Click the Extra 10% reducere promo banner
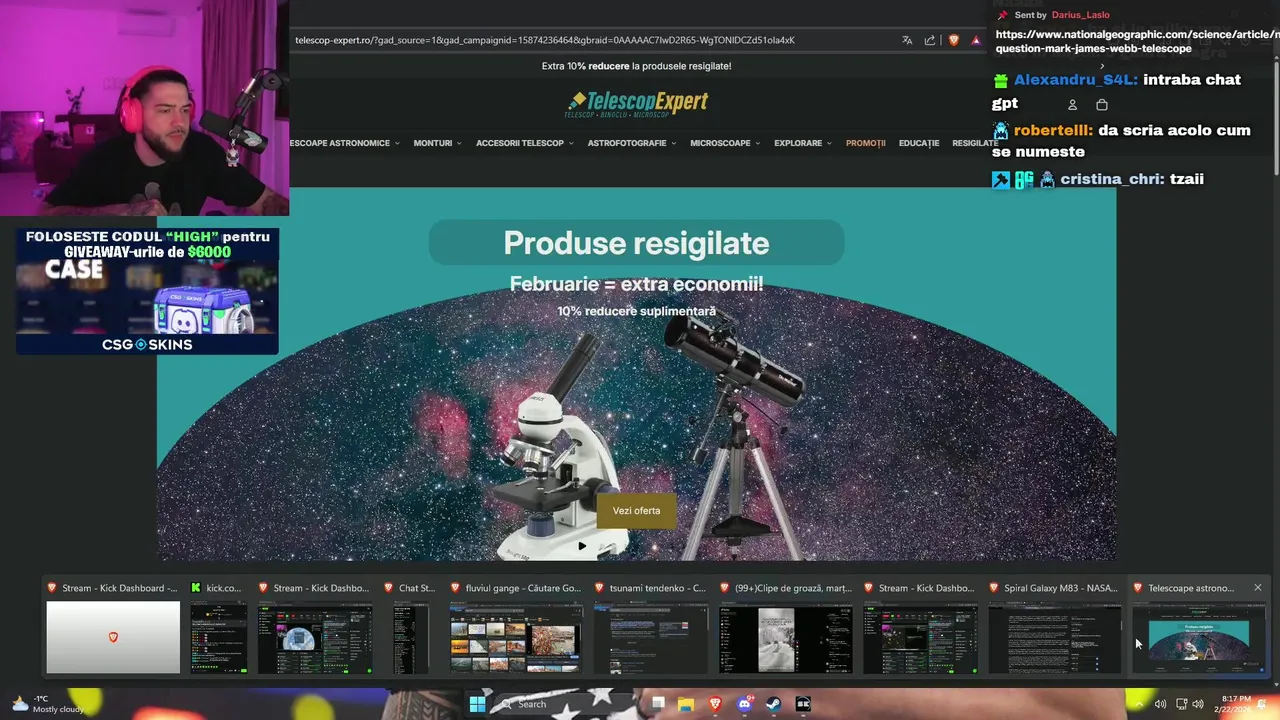 coord(636,66)
